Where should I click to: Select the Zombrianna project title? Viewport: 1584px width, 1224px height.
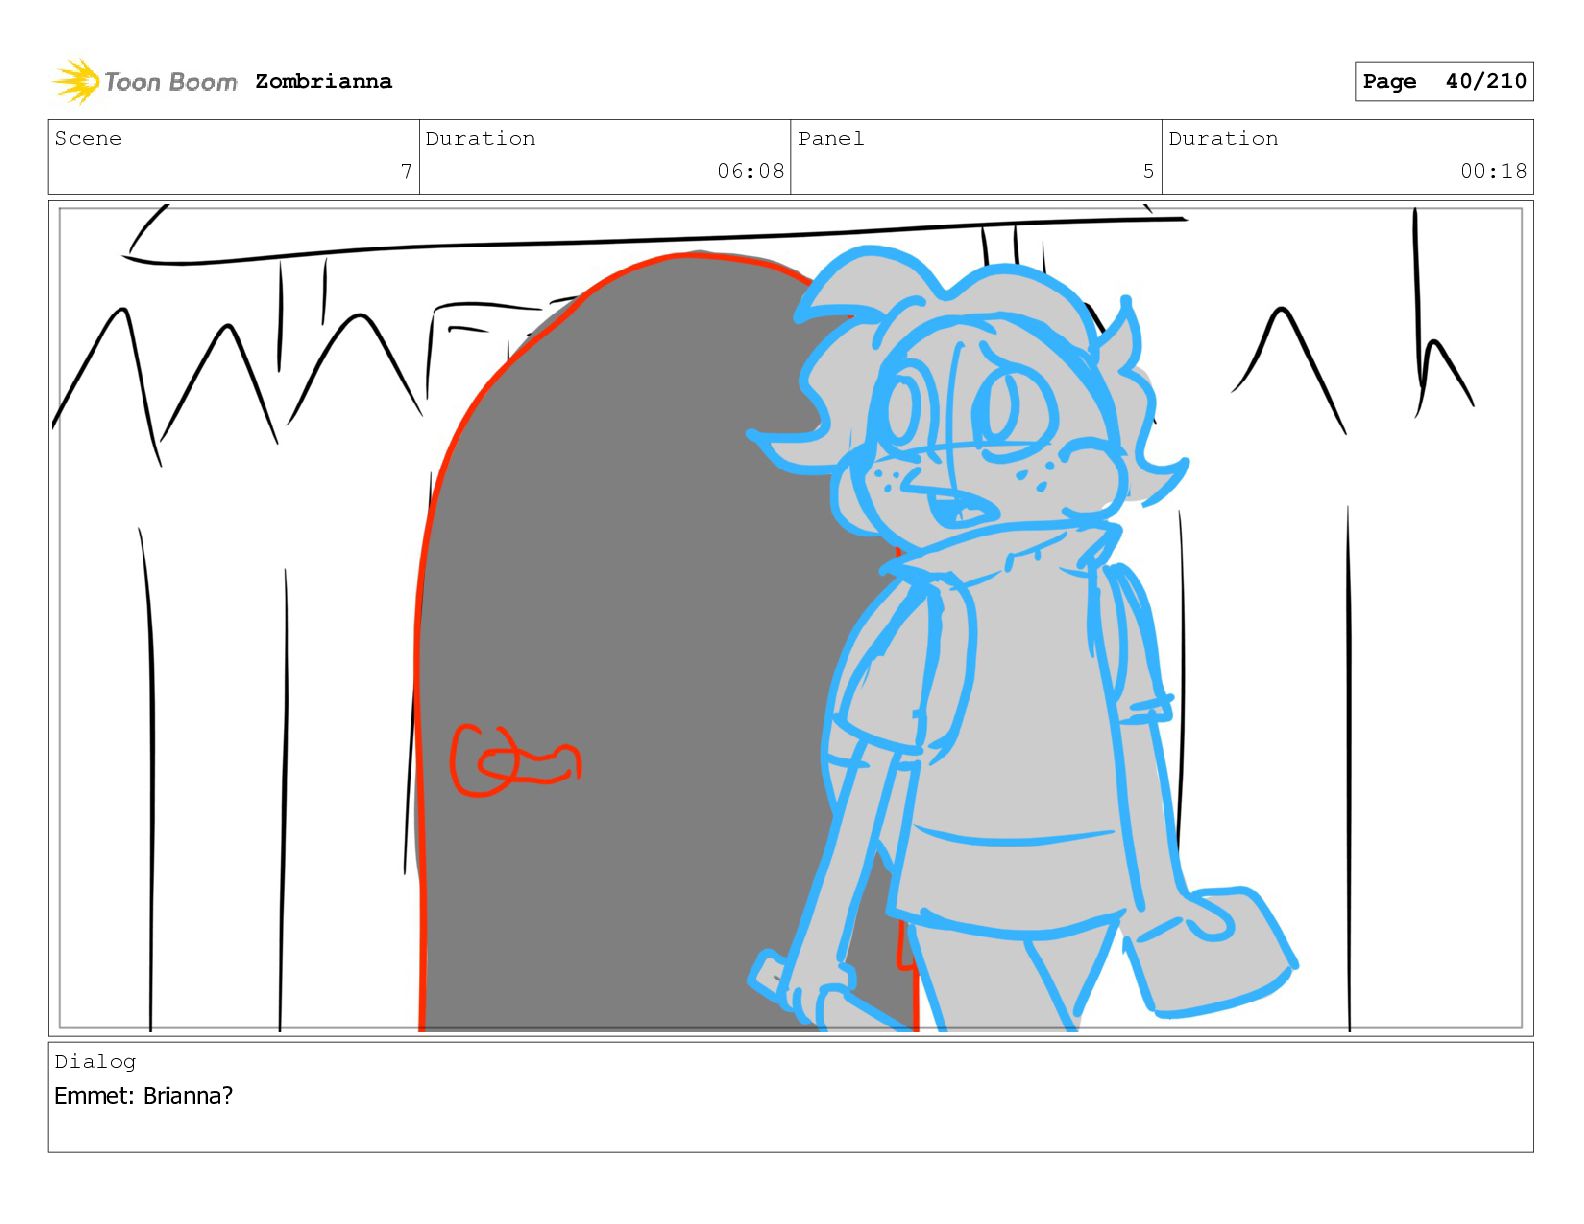click(323, 81)
